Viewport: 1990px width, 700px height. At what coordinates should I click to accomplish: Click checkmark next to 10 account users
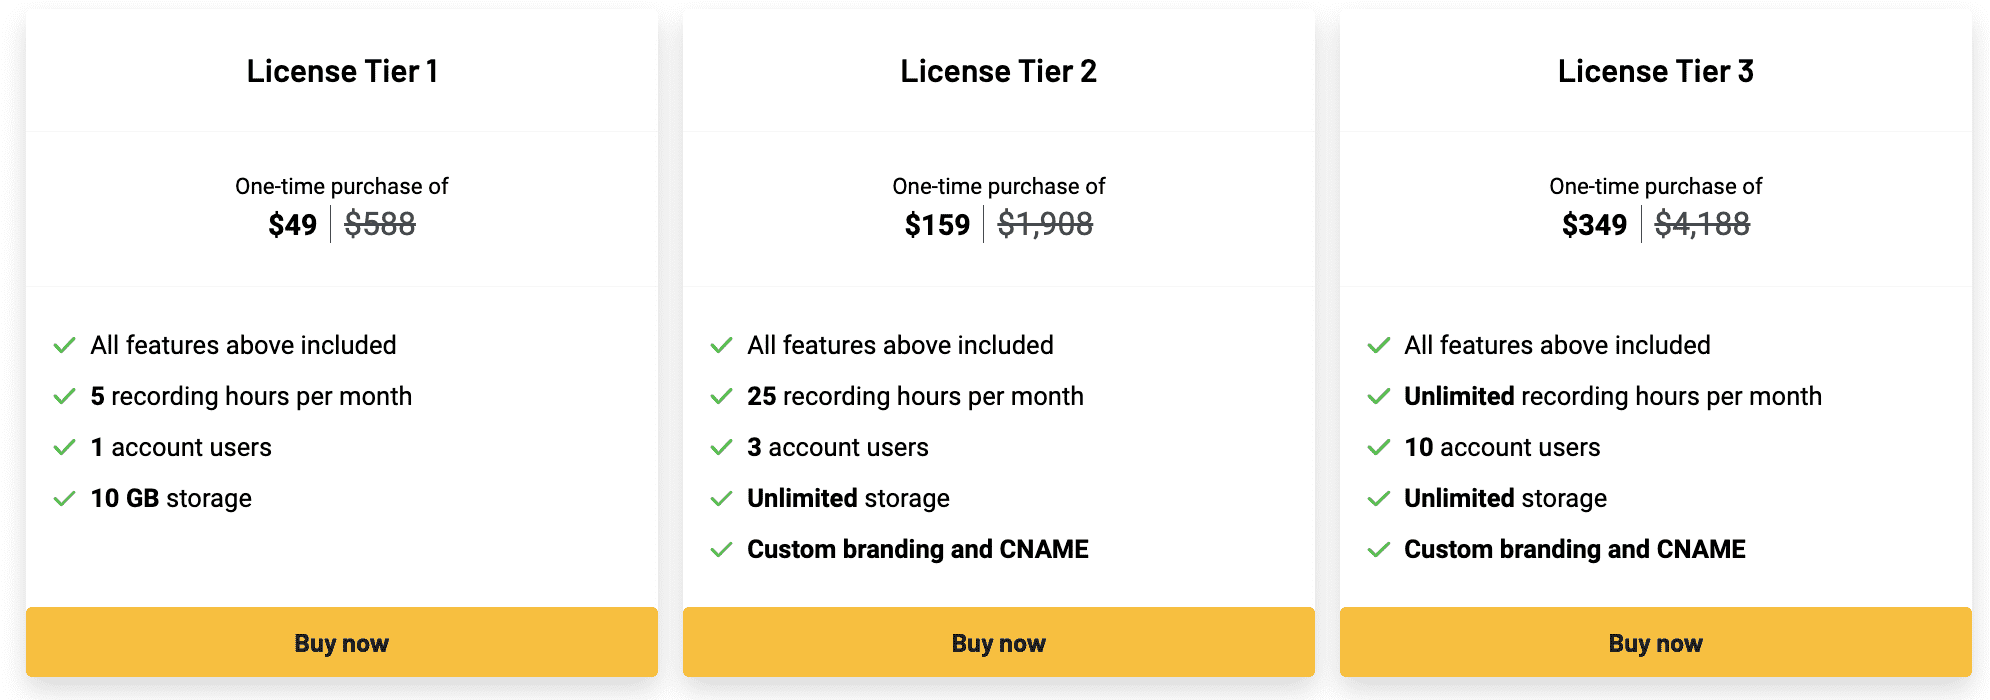[x=1379, y=448]
